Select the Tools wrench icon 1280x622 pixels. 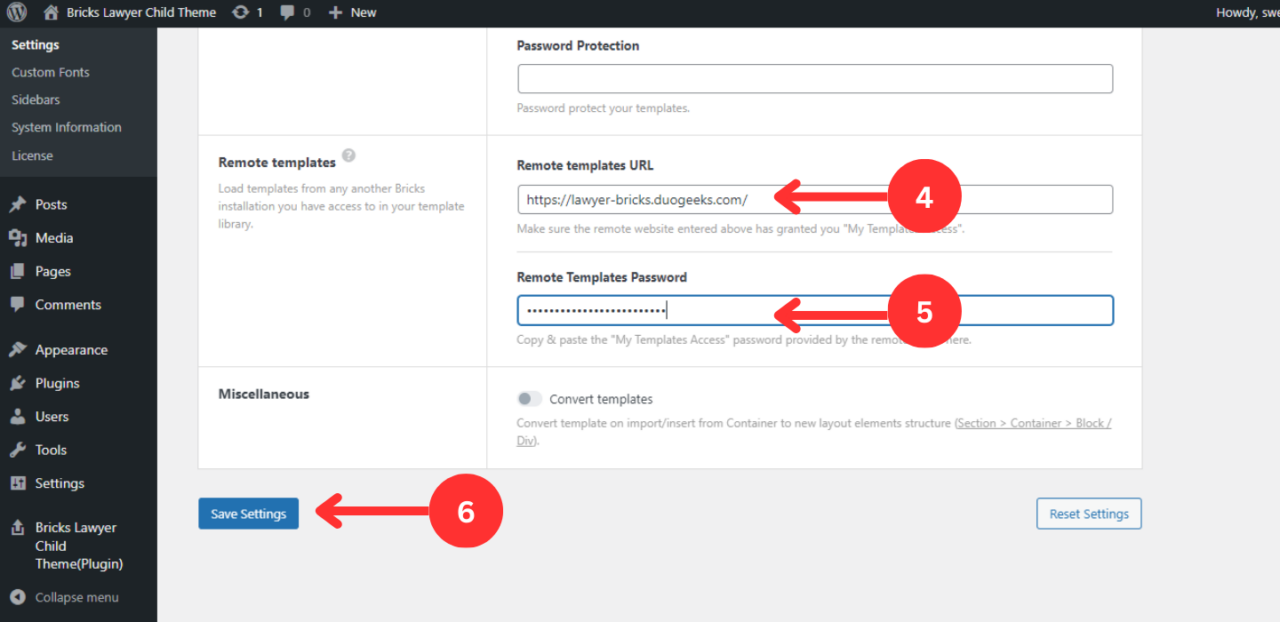tap(17, 450)
